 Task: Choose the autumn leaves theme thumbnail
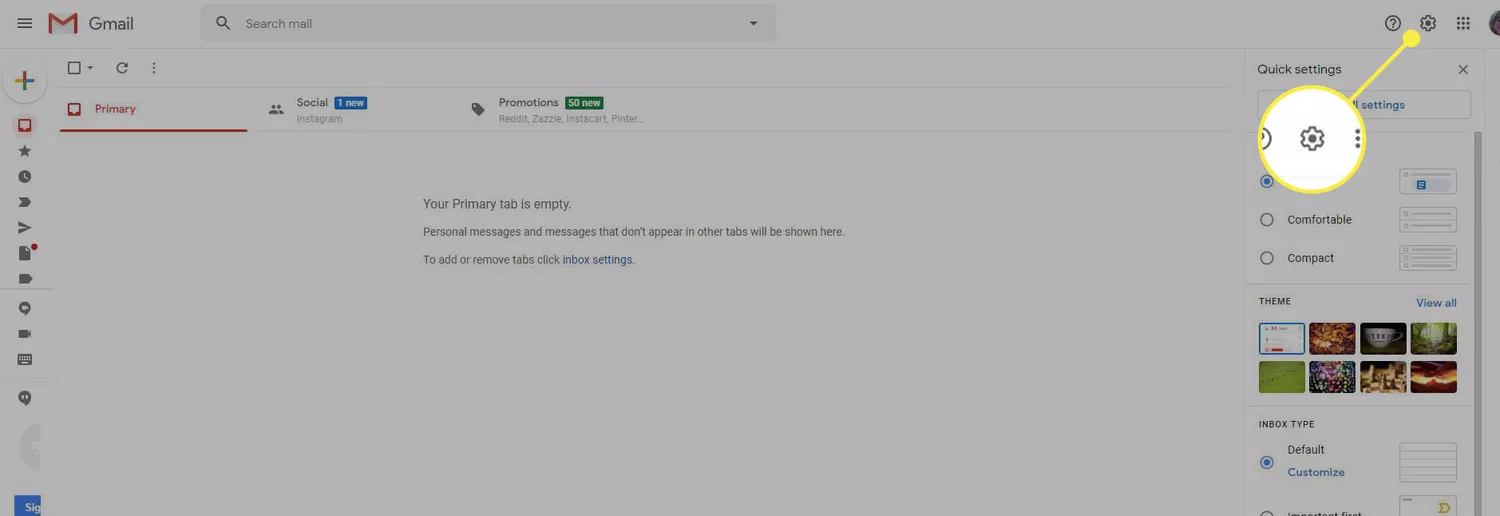coord(1332,338)
